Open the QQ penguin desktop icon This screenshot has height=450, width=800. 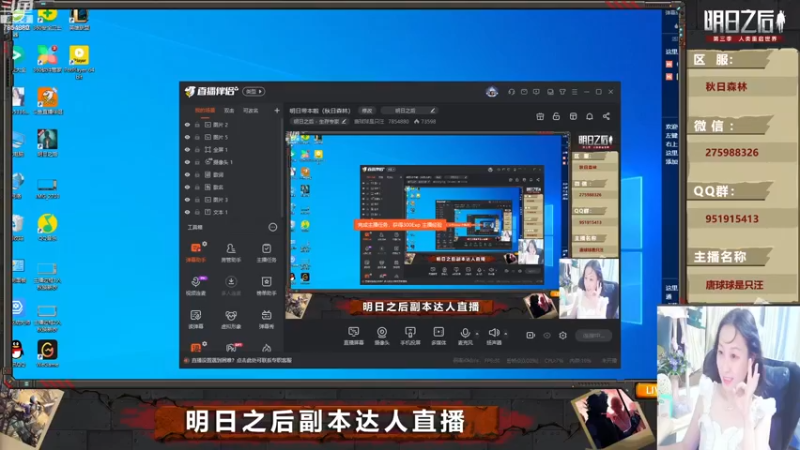(x=18, y=353)
